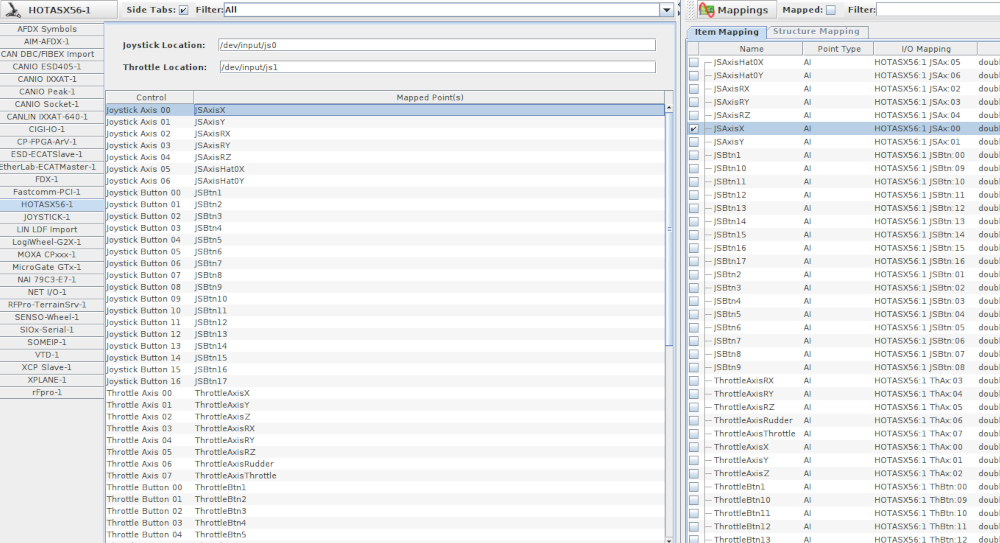Select the Throttle Button 04 row
Screen dimensions: 1000x543
tap(385, 535)
